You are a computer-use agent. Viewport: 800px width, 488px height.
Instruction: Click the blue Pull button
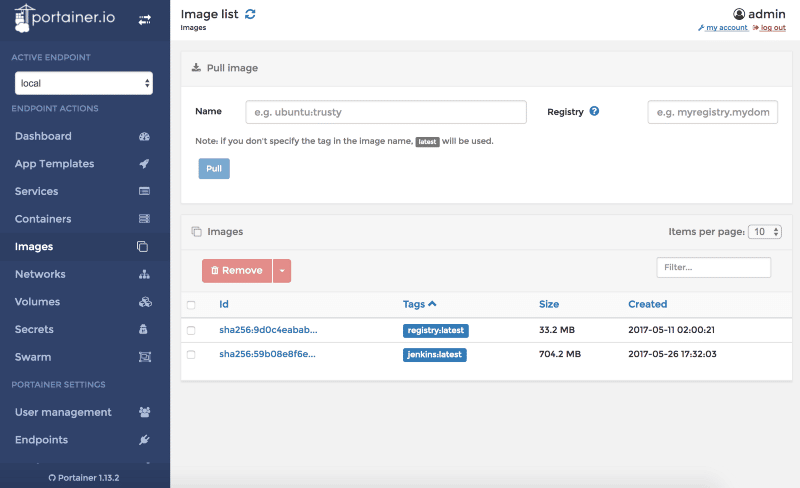pos(214,169)
